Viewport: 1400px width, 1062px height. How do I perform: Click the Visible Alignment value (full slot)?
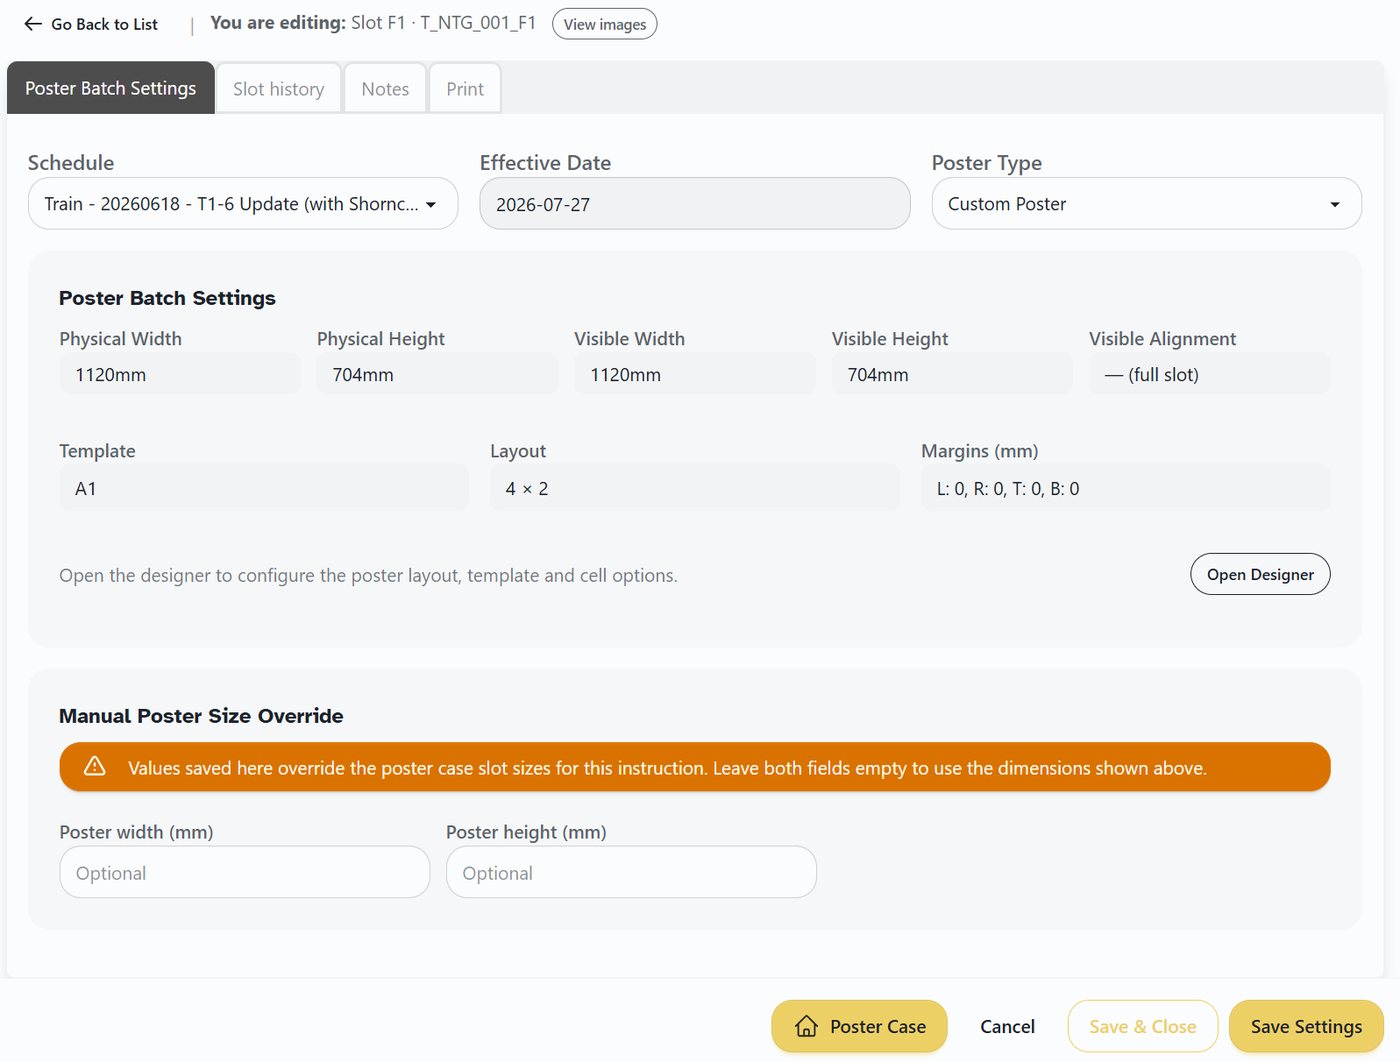pos(1210,374)
